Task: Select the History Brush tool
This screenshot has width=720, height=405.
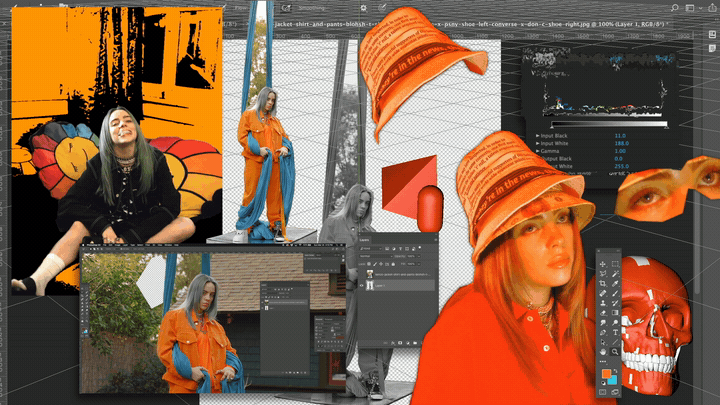Action: [x=615, y=303]
